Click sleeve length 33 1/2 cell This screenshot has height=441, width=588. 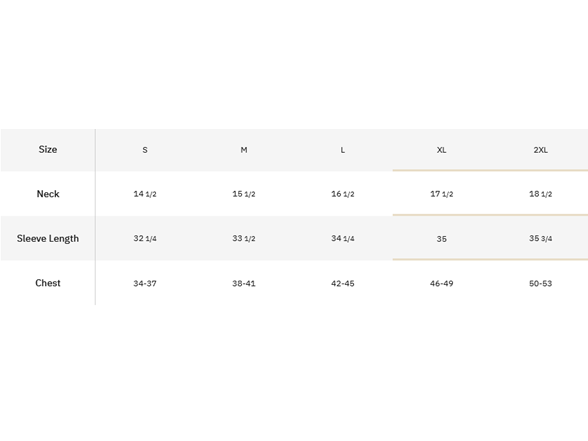point(244,238)
